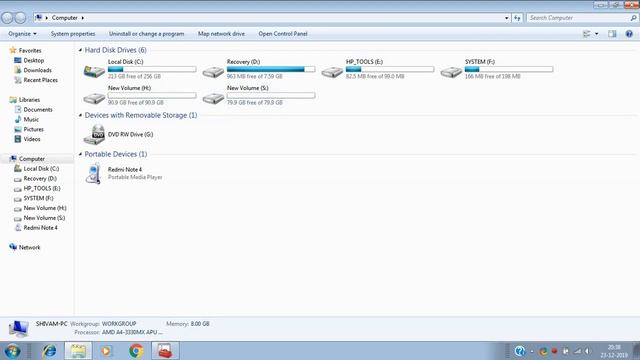Viewport: 640px width, 360px height.
Task: Select New Volume (H:) in sidebar tree
Action: point(45,208)
